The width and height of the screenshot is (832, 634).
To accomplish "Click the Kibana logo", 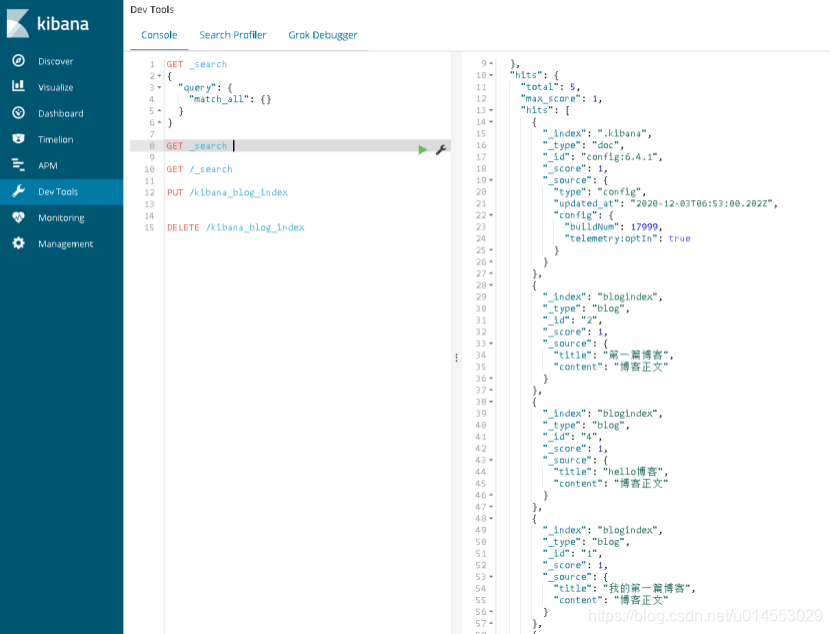I will [47, 23].
